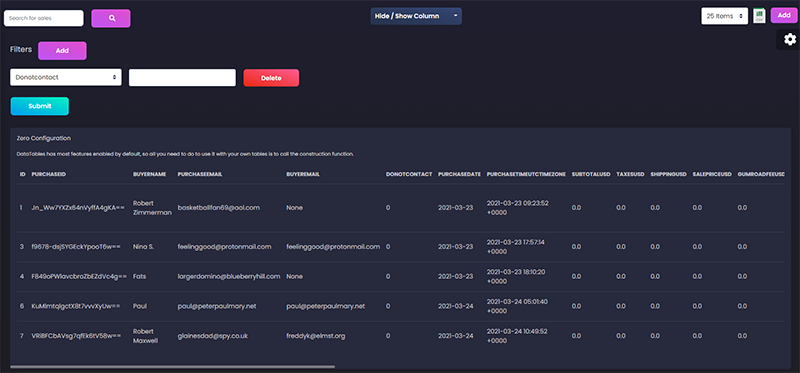Select purchase ID KuMlmtqlgctX8t7vvvXyUw==
The image size is (800, 373).
[x=76, y=306]
